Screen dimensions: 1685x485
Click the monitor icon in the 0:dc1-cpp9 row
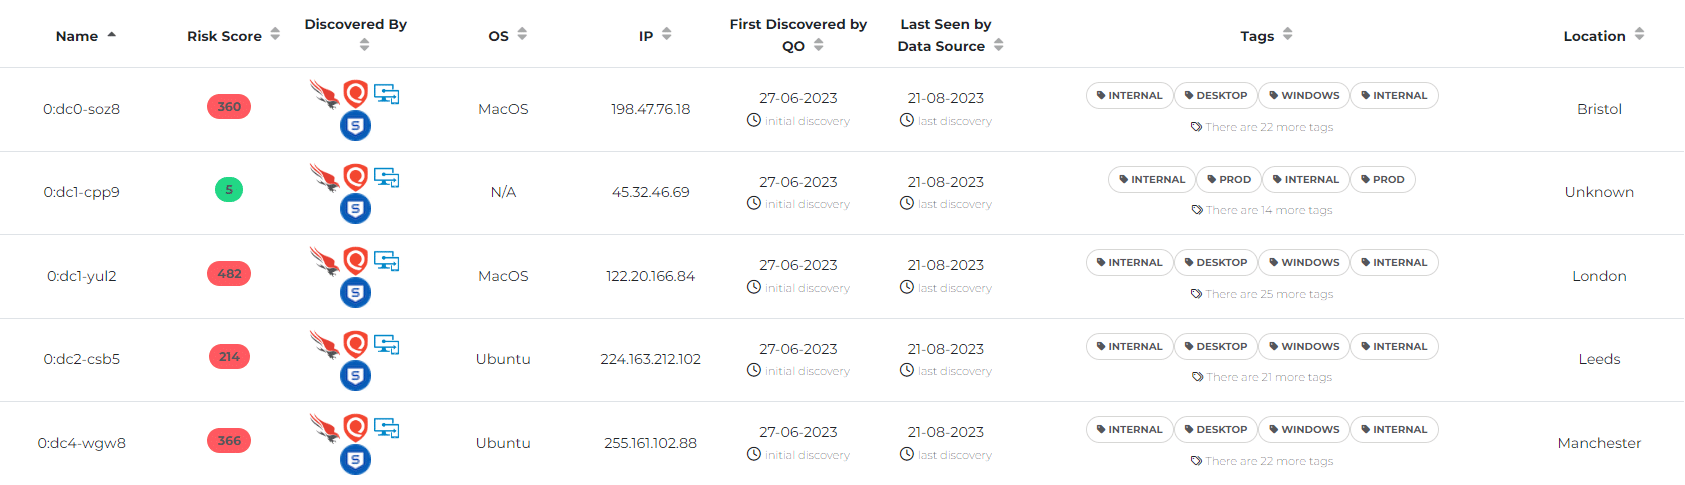pyautogui.click(x=387, y=178)
